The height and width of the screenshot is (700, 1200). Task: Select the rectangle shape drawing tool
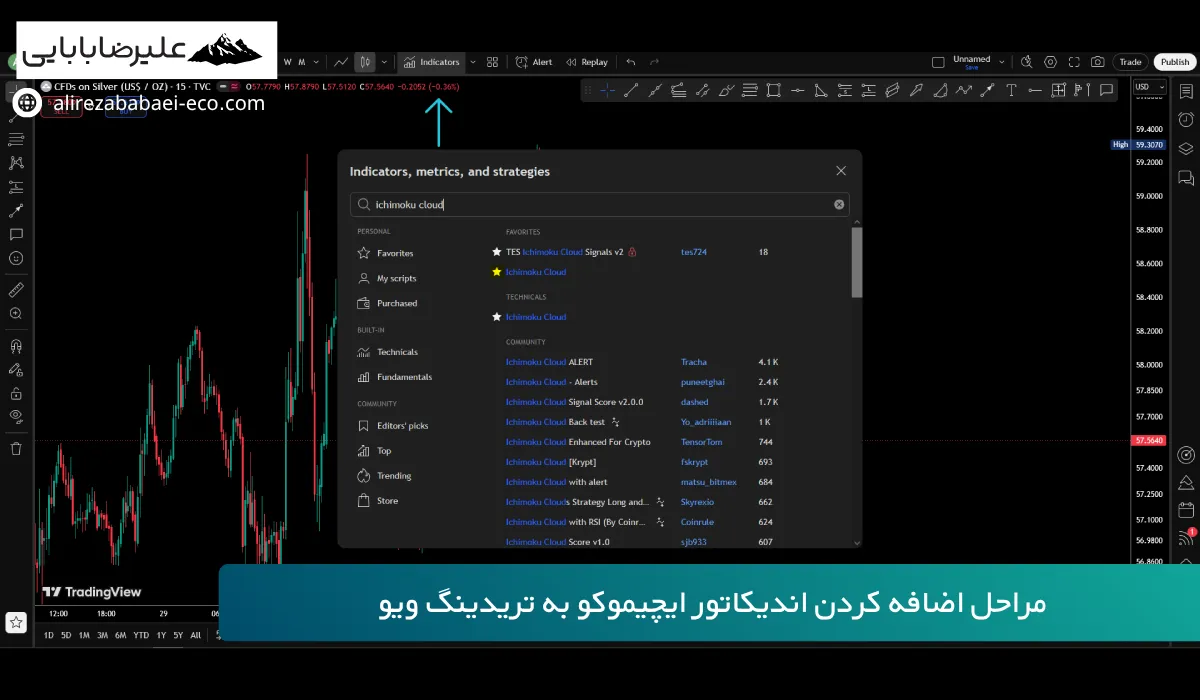[773, 90]
